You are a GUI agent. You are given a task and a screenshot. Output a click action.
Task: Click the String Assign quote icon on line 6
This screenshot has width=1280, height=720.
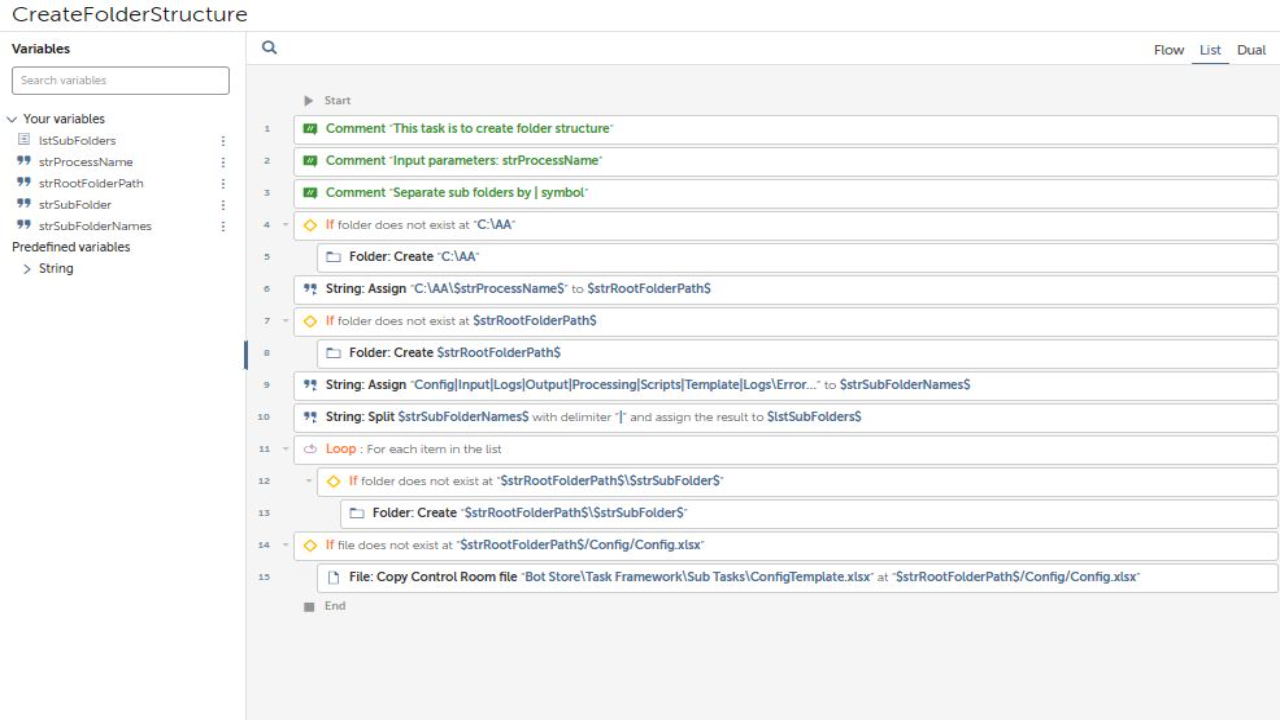point(310,289)
